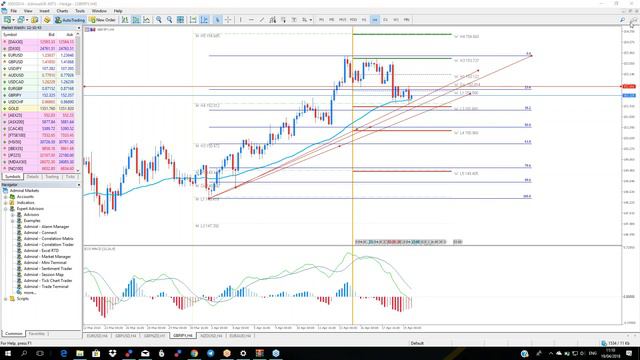The image size is (640, 360).
Task: Click the toolbar icon right of the Profiles dropdown
Action: (x=34, y=20)
